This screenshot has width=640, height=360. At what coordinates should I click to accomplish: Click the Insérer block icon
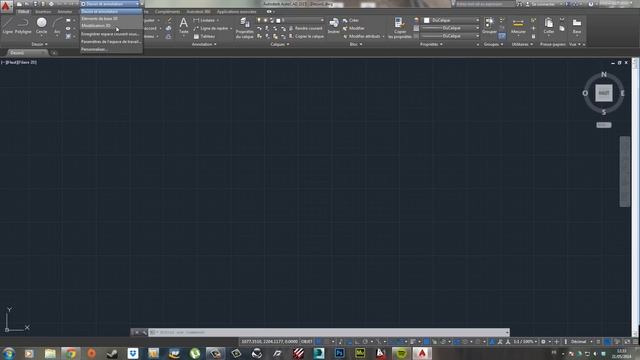click(333, 25)
